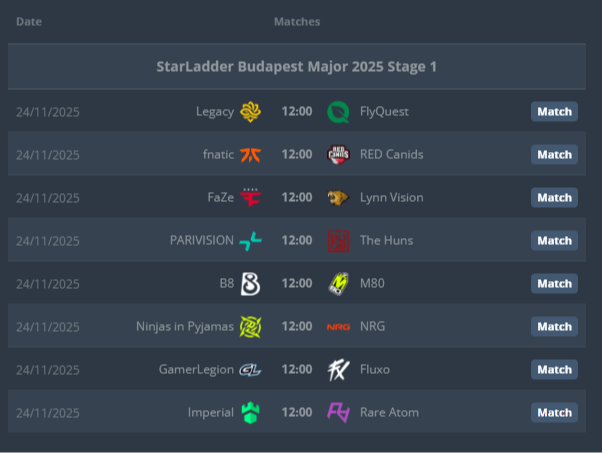Viewport: 602px width, 453px height.
Task: Click the M80 team logo
Action: coord(339,283)
